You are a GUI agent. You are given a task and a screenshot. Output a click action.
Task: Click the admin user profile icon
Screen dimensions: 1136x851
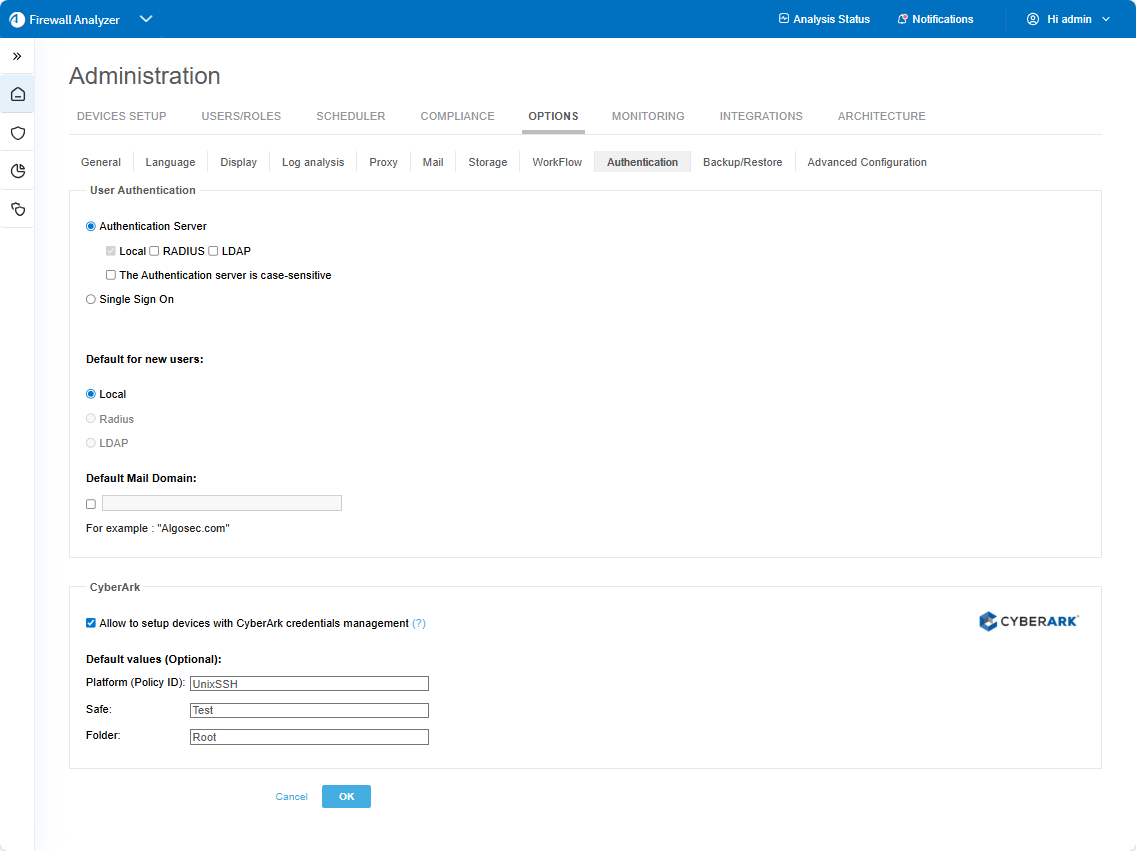[x=1033, y=19]
